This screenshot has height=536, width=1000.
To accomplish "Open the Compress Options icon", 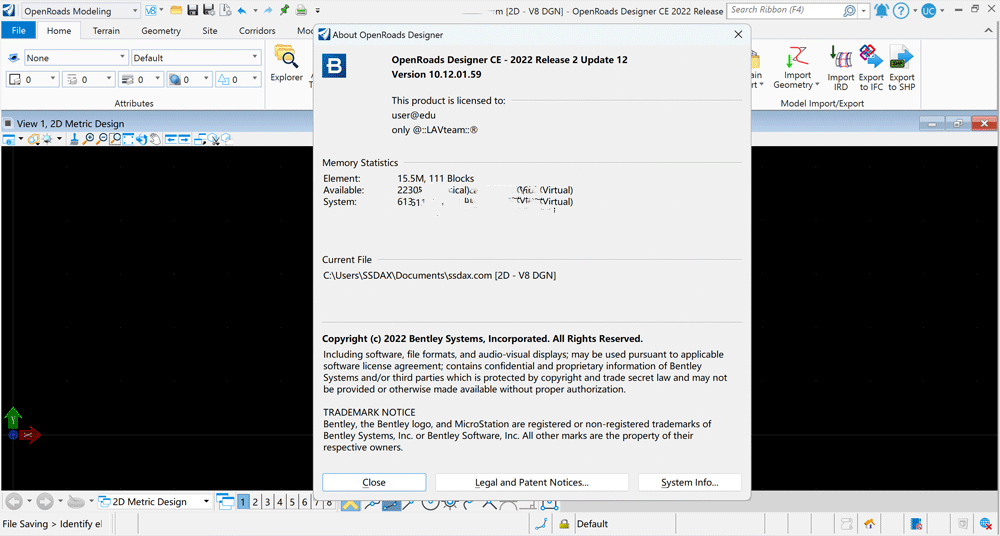I will tap(224, 10).
